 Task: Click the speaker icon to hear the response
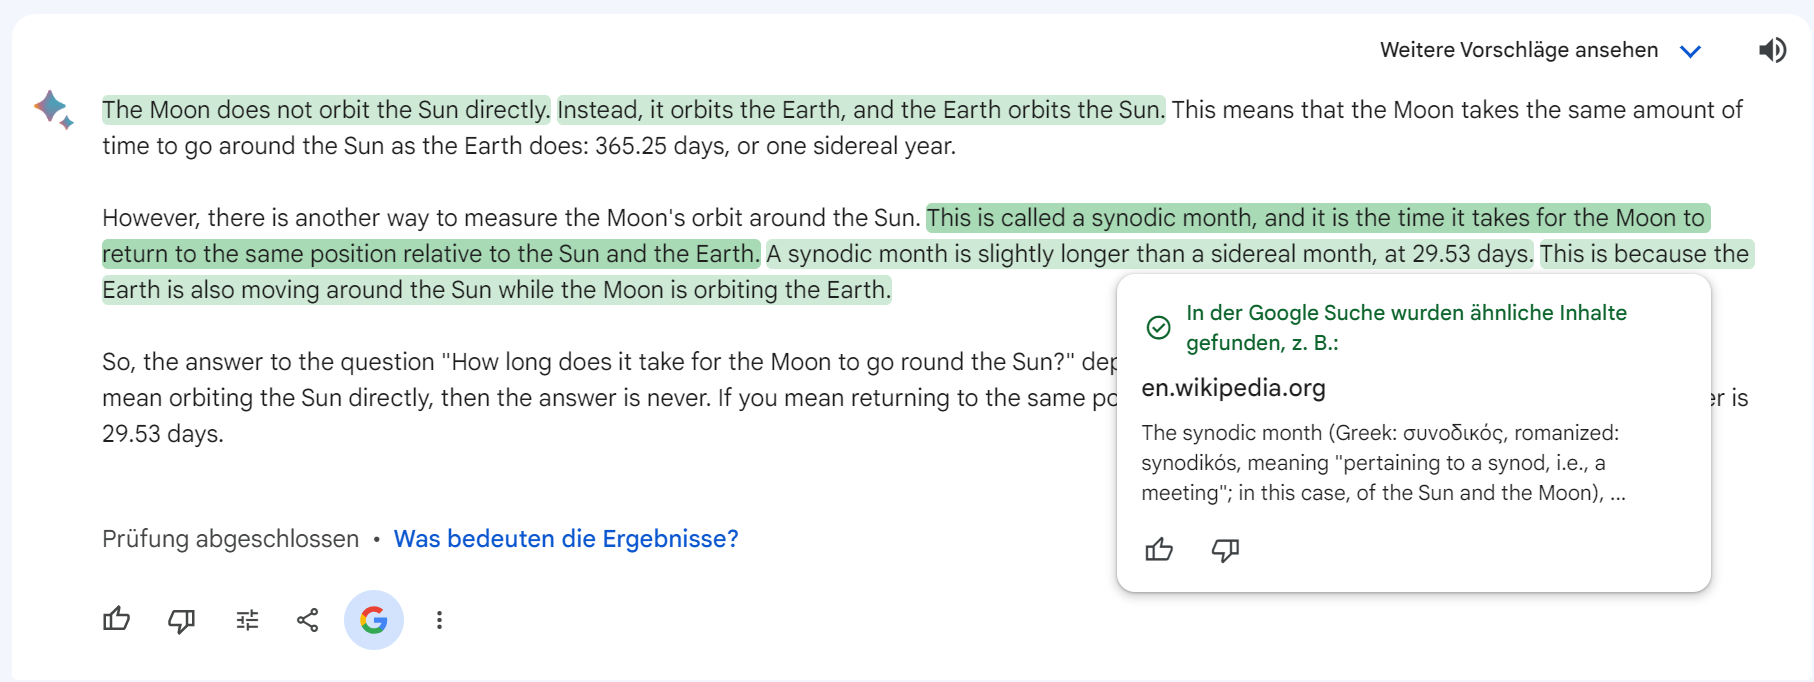(x=1772, y=49)
